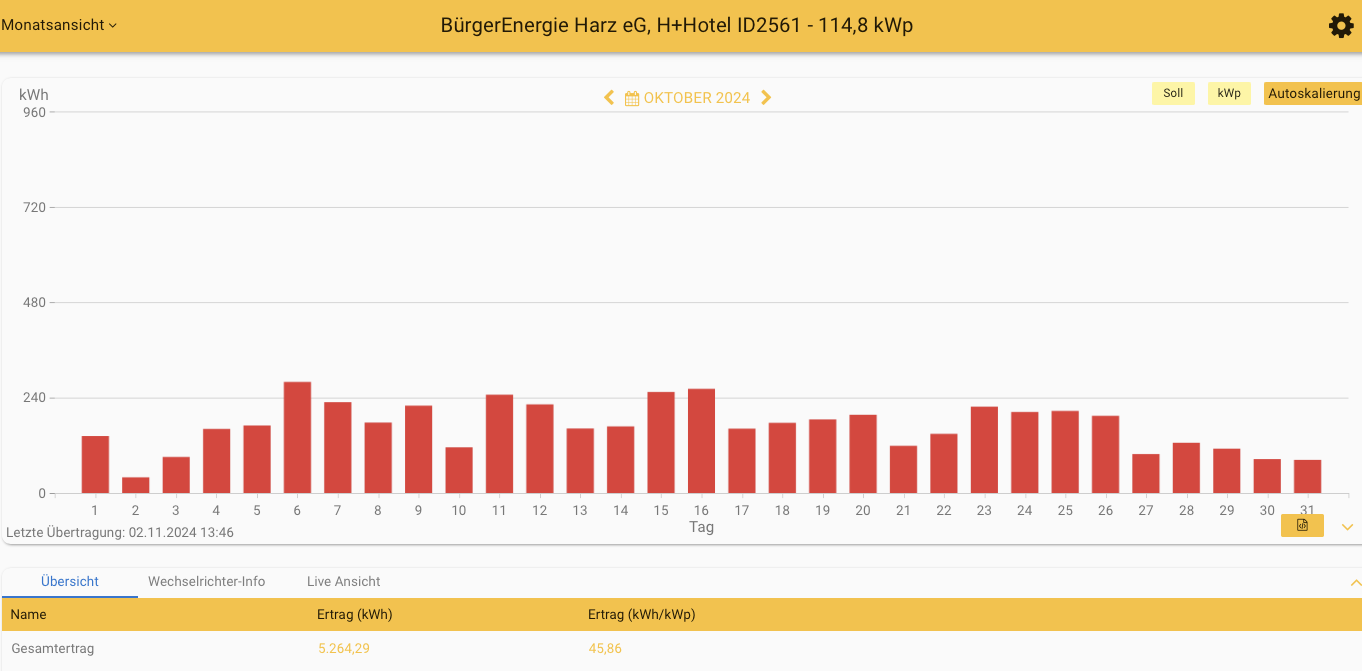Switch to the Wechselrichter-Info tab

(x=206, y=581)
